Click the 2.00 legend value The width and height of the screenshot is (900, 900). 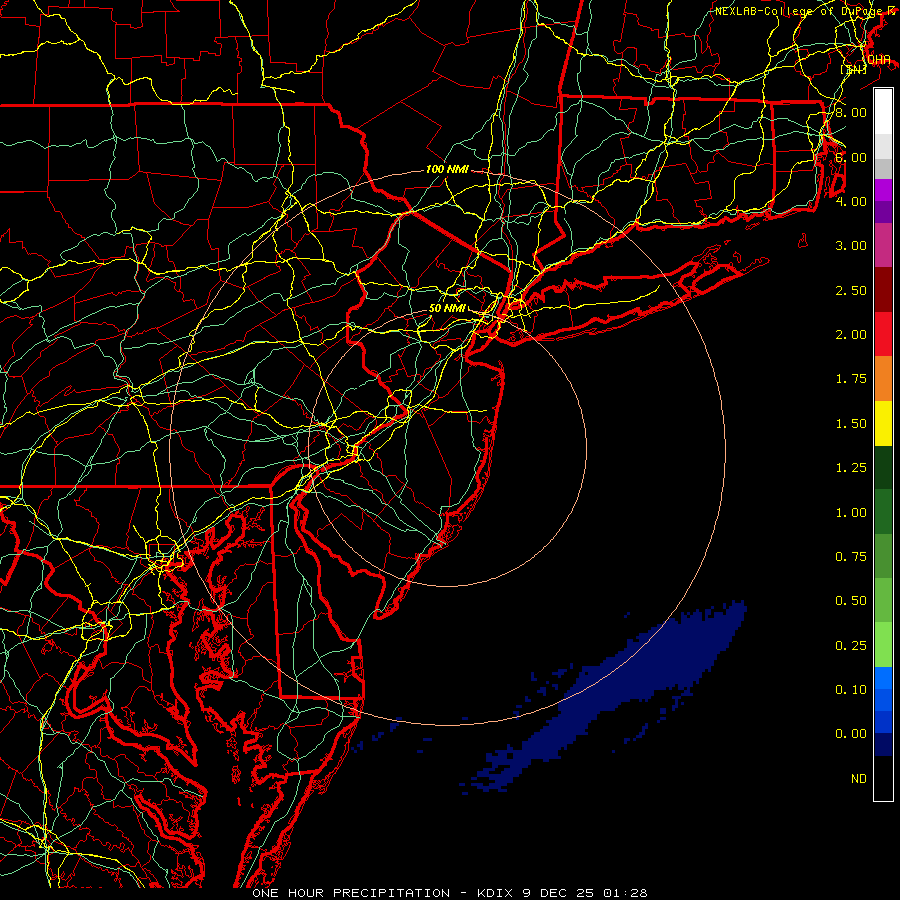tap(851, 335)
